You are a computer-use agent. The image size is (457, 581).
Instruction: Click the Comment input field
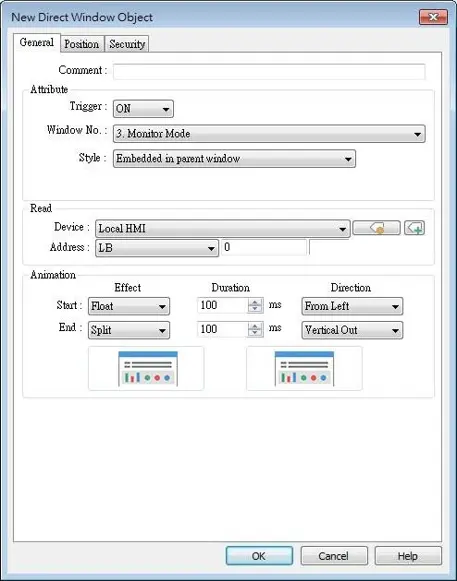pyautogui.click(x=269, y=71)
